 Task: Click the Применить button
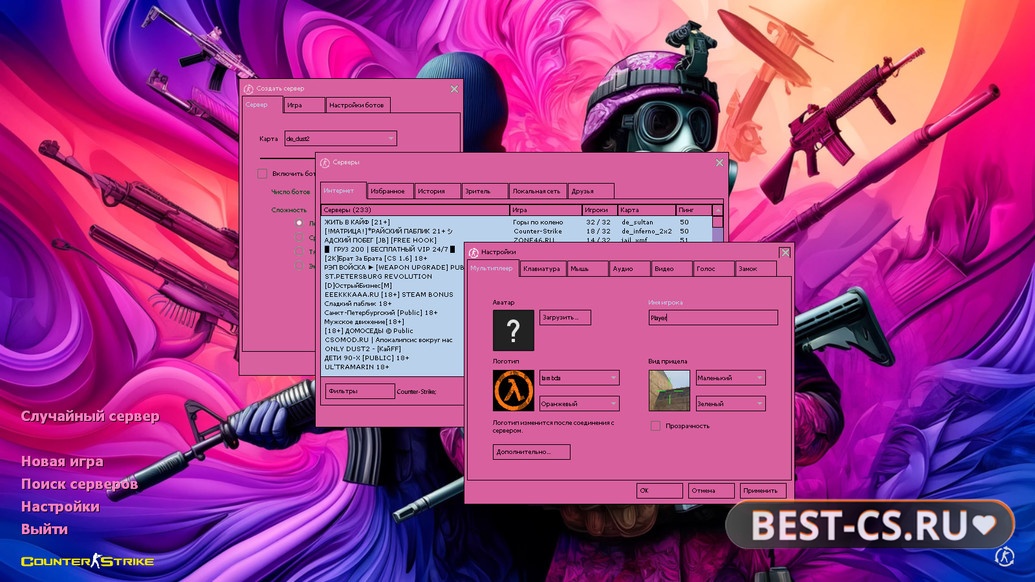762,491
